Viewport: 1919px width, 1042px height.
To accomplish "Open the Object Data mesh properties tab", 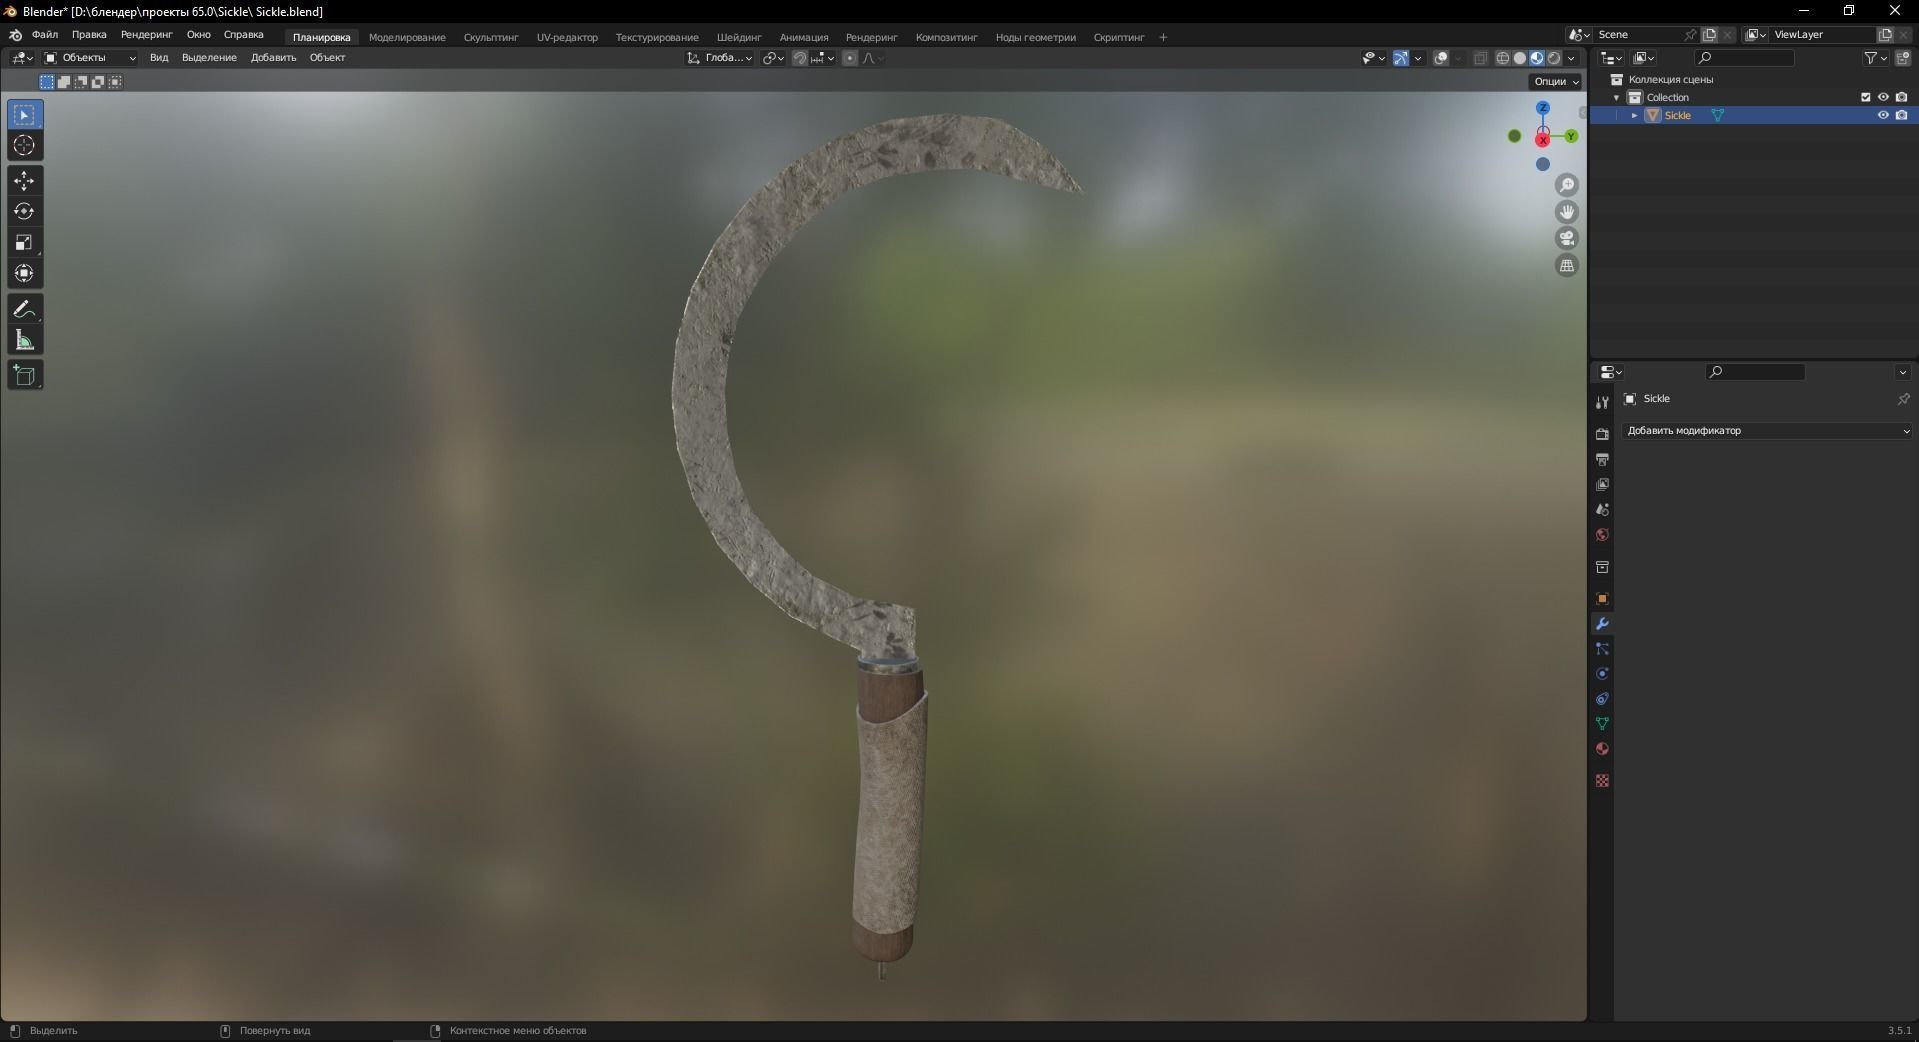I will click(x=1602, y=723).
